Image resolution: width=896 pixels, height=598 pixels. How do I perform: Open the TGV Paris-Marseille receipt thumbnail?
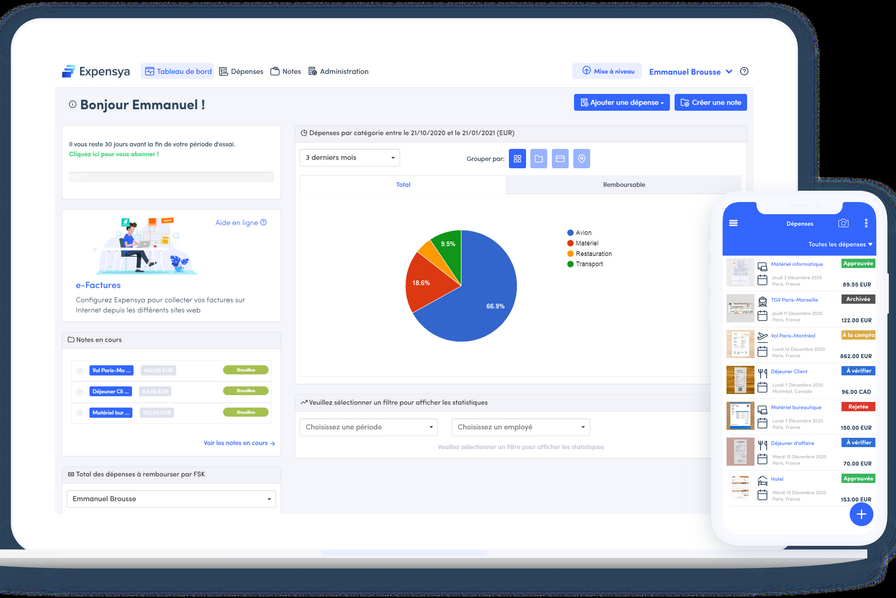tap(740, 309)
